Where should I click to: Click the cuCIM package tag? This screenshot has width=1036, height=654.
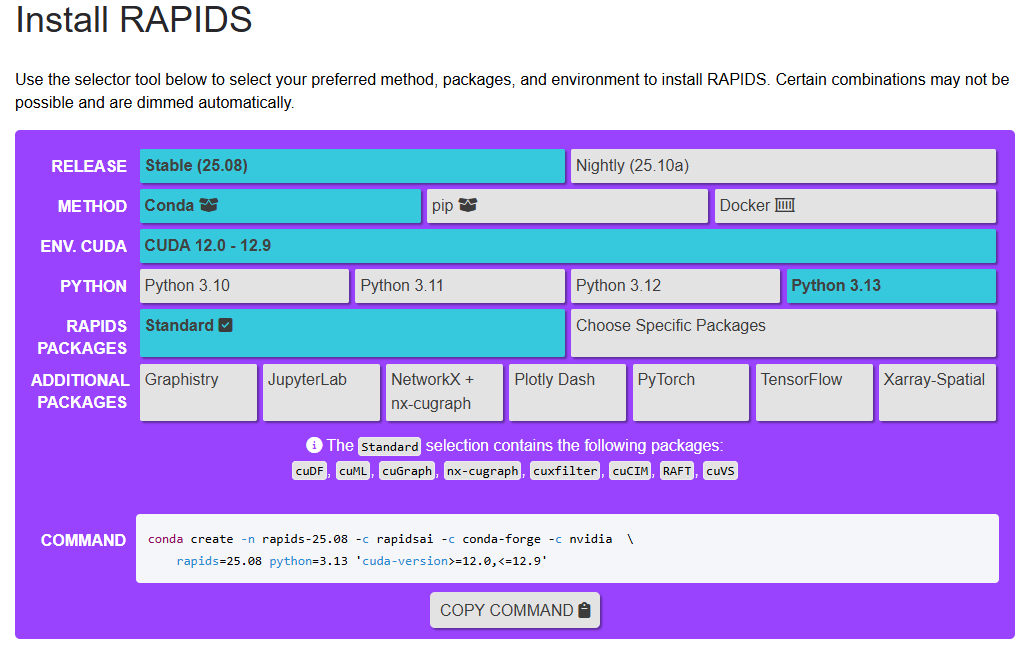[x=630, y=471]
